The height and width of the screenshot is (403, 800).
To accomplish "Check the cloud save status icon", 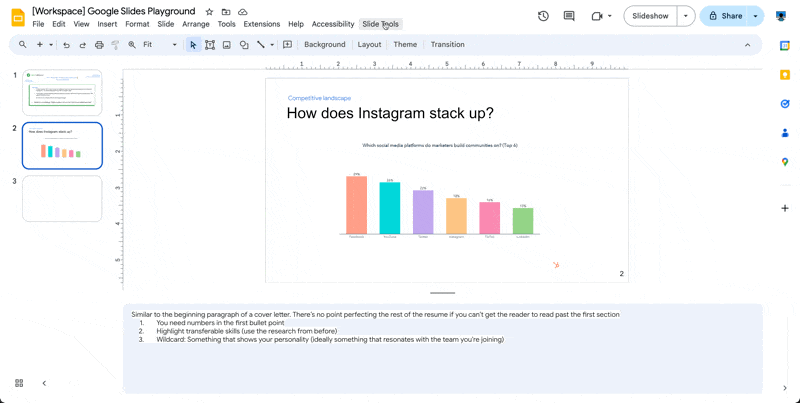I will (x=243, y=12).
